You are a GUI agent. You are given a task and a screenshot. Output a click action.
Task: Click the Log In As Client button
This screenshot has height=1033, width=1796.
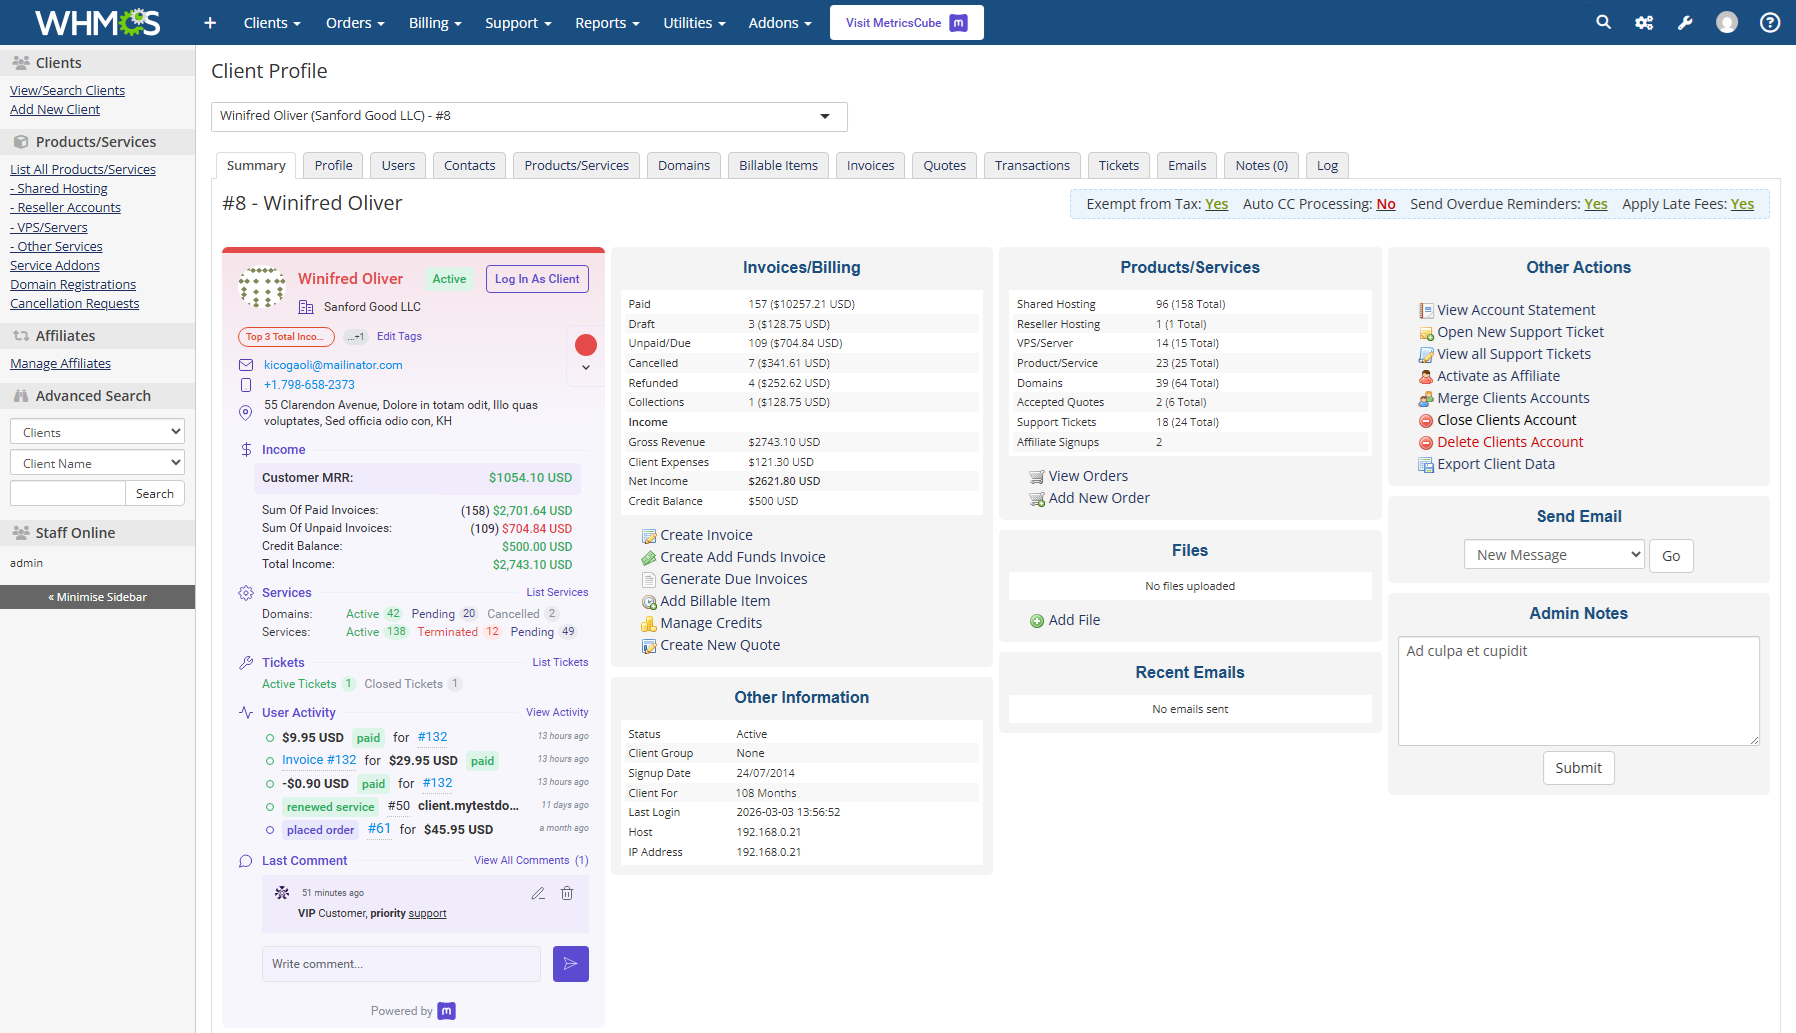(537, 279)
